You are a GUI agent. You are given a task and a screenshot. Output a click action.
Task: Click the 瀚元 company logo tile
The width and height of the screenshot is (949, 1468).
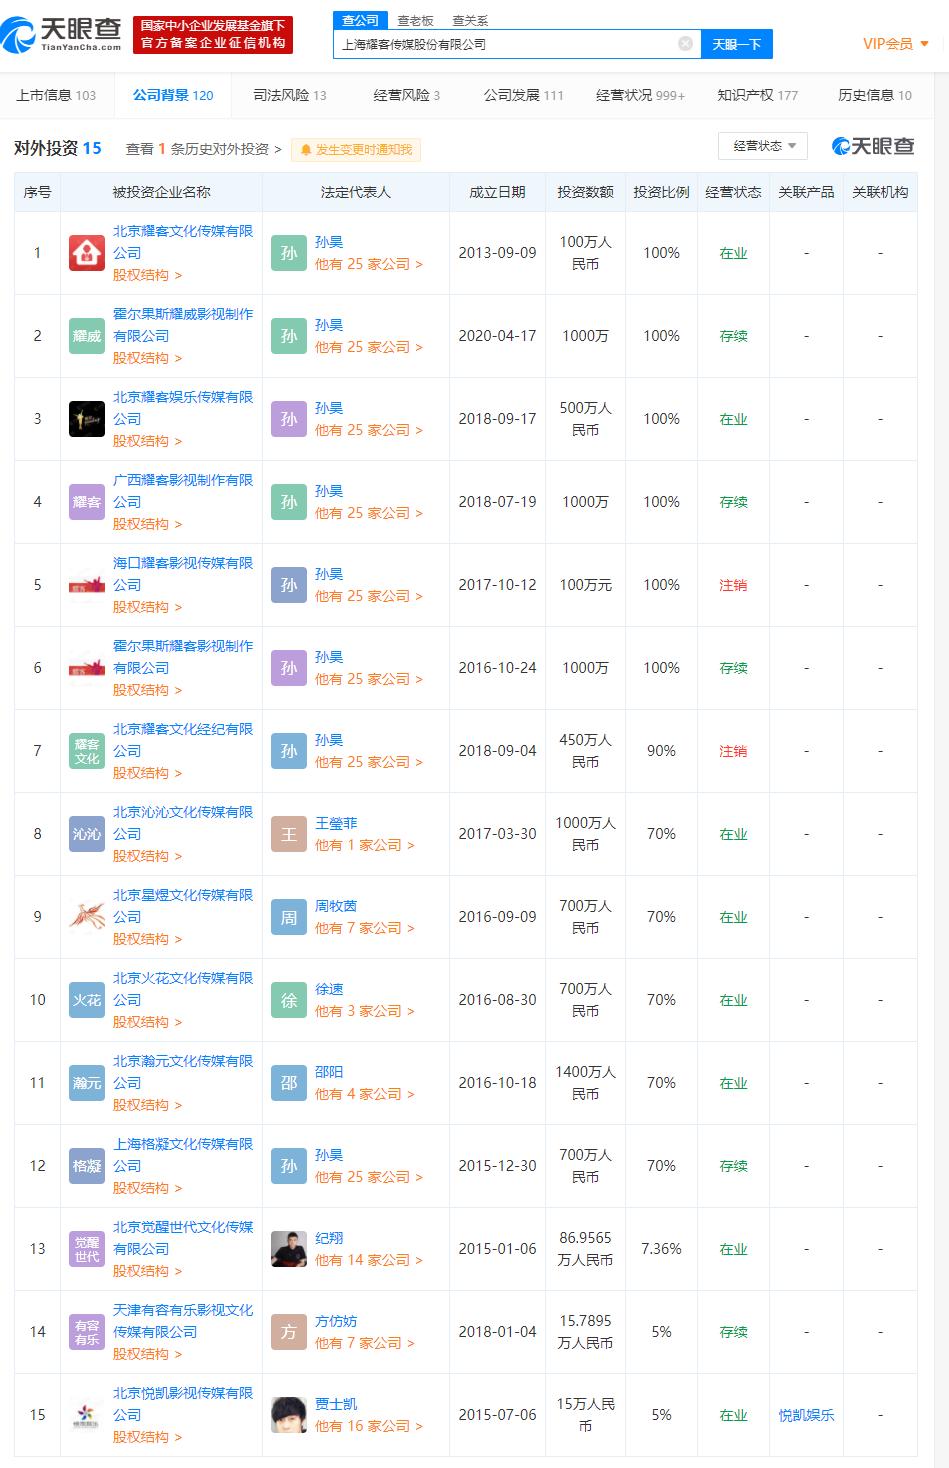click(x=87, y=1083)
